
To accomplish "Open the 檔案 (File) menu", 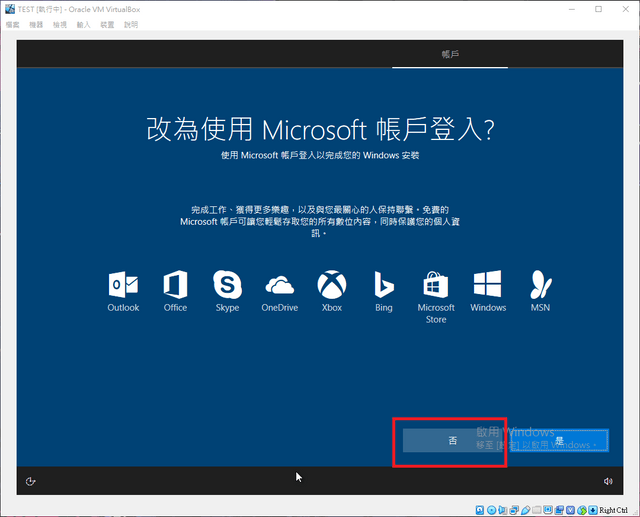I will pos(13,25).
